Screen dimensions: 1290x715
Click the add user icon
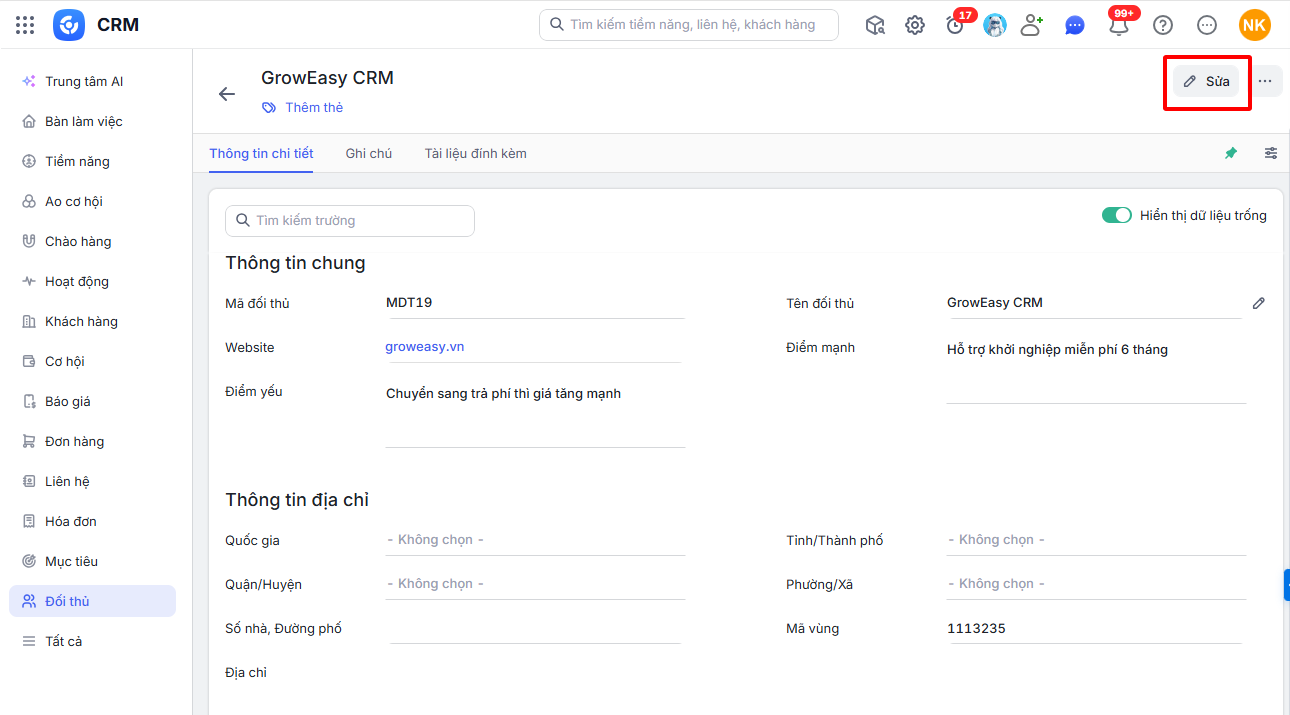pyautogui.click(x=1031, y=25)
